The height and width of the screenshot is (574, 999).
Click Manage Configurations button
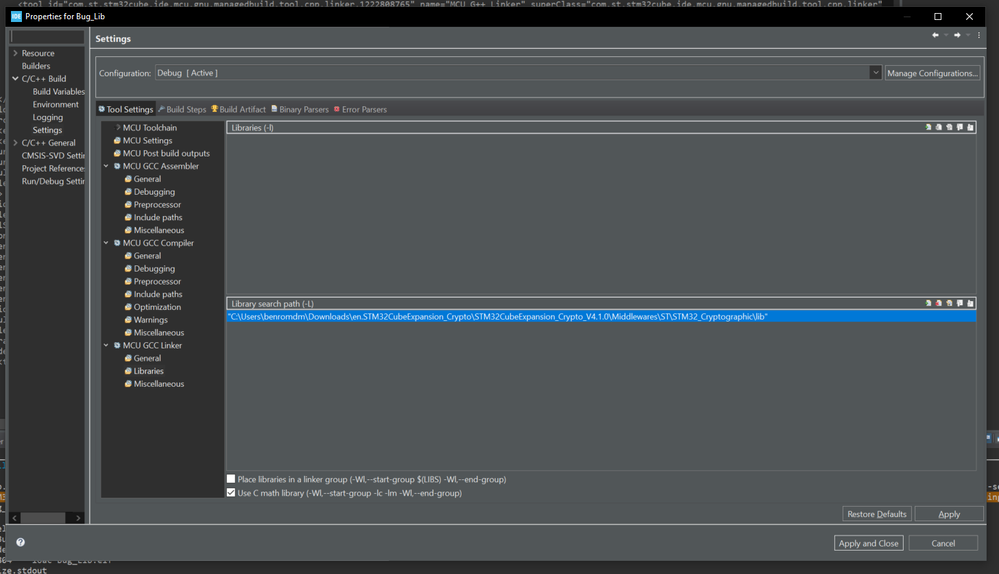(932, 73)
